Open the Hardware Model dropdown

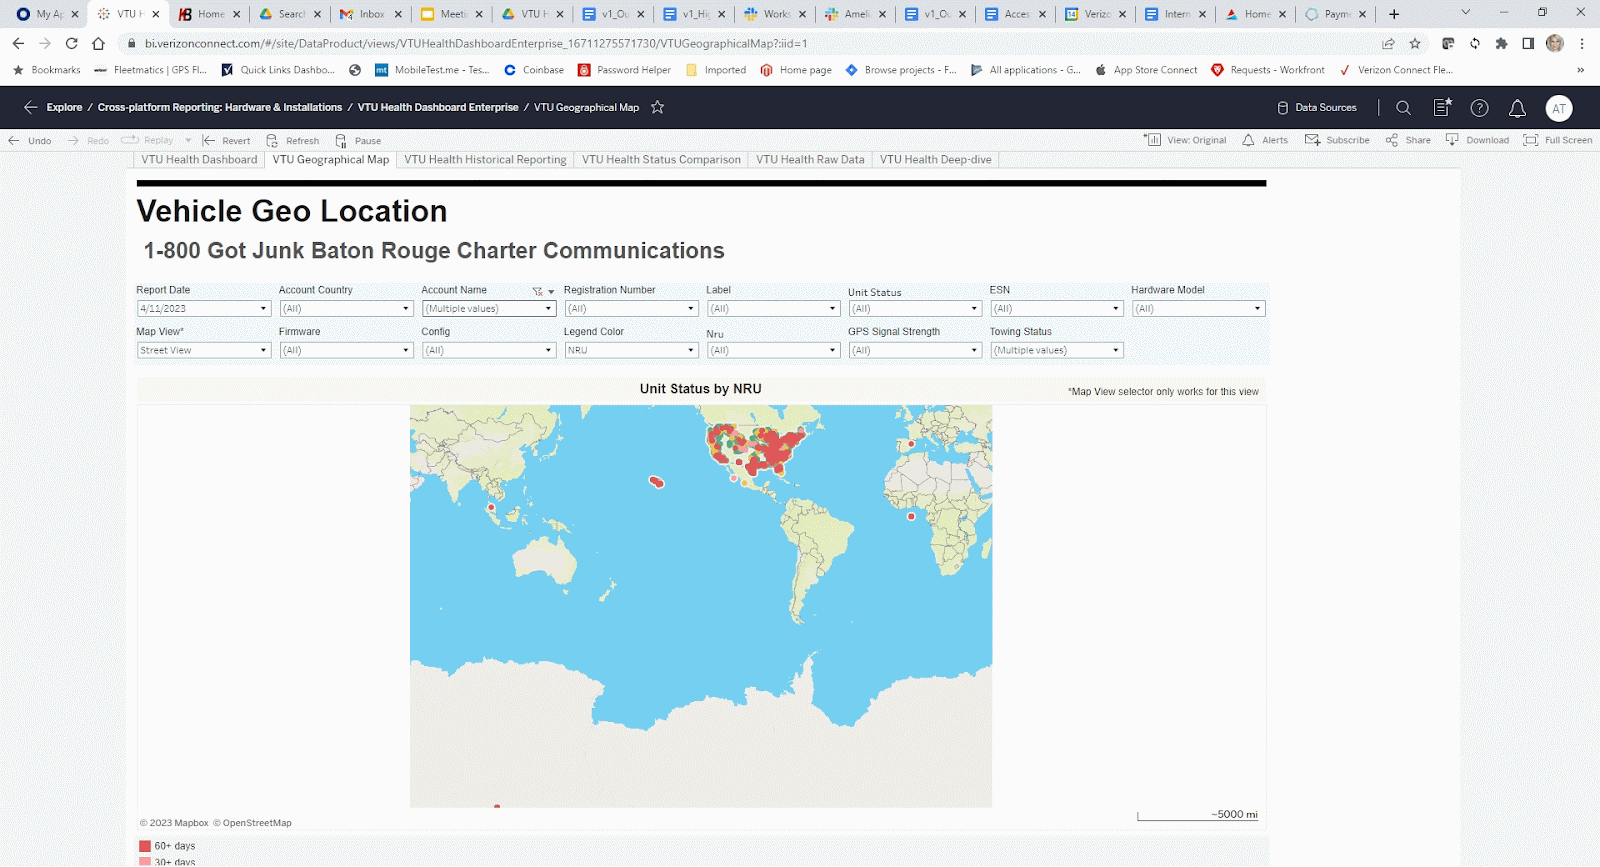click(x=1257, y=309)
